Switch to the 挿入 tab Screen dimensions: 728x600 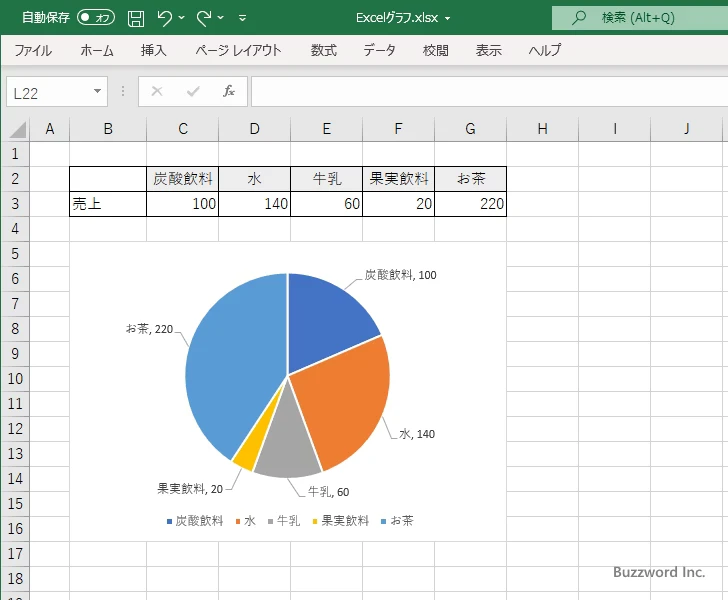(x=154, y=50)
